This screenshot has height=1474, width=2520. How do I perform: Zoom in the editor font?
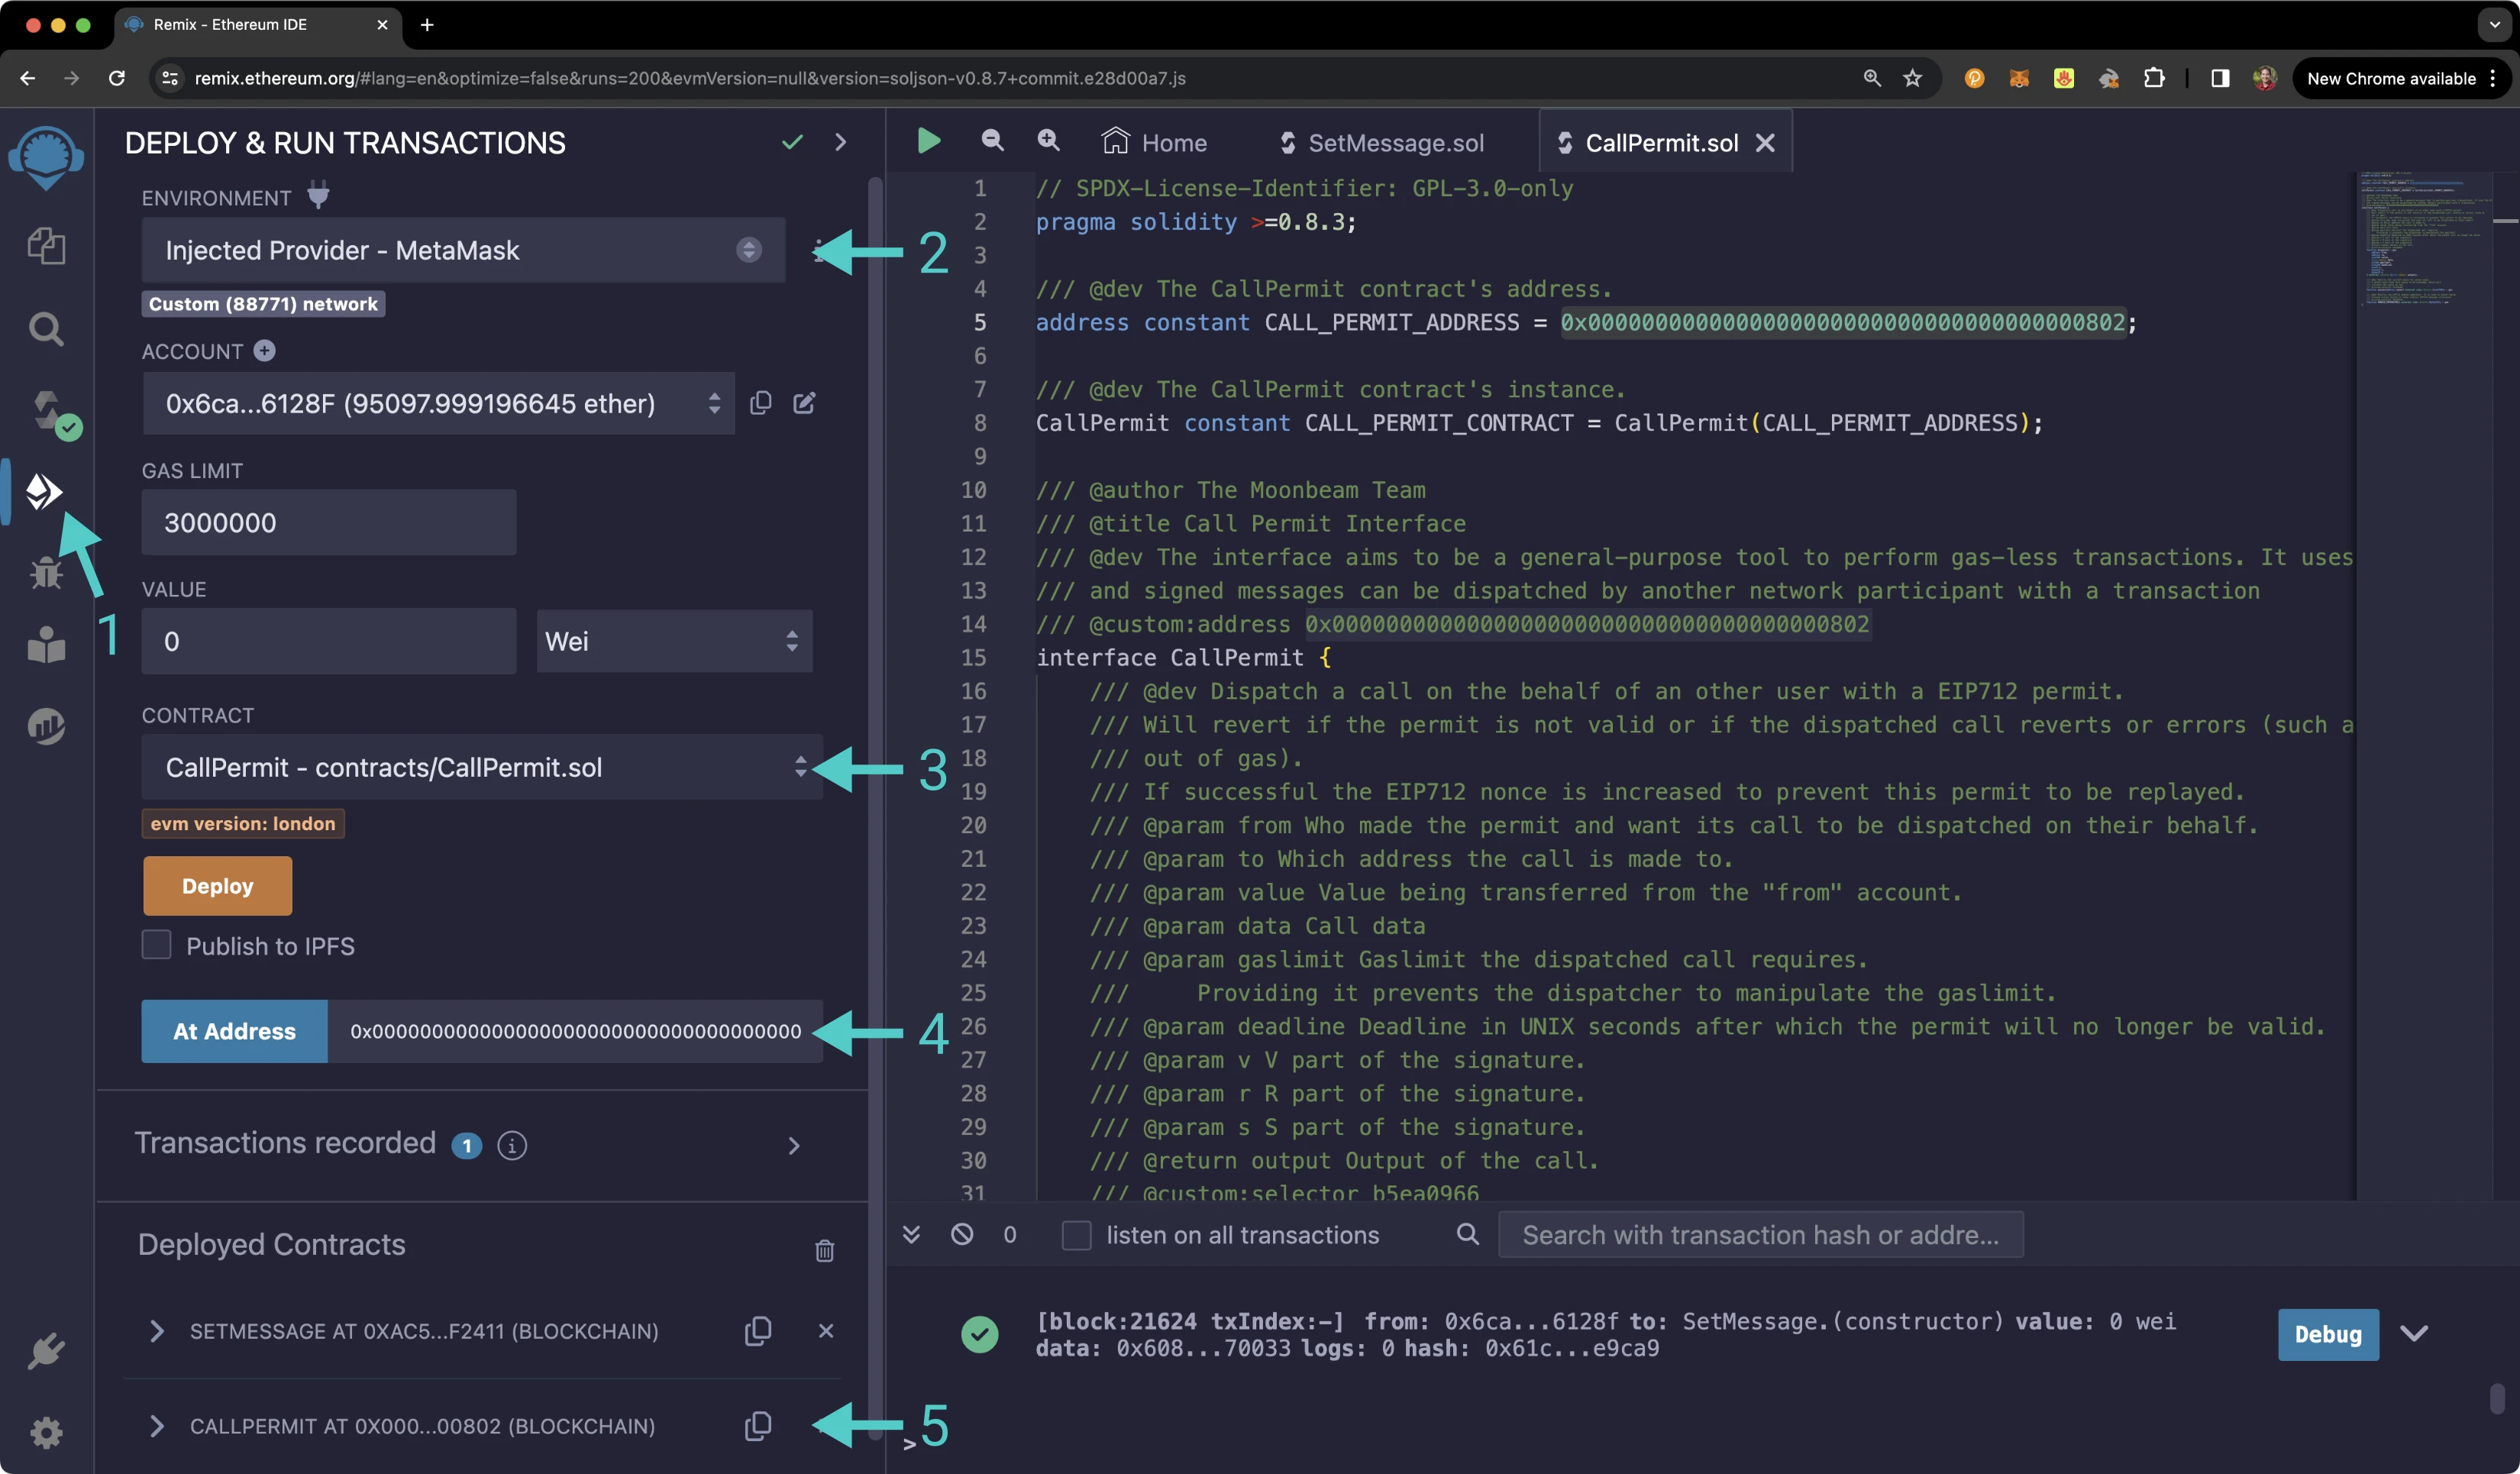1048,141
